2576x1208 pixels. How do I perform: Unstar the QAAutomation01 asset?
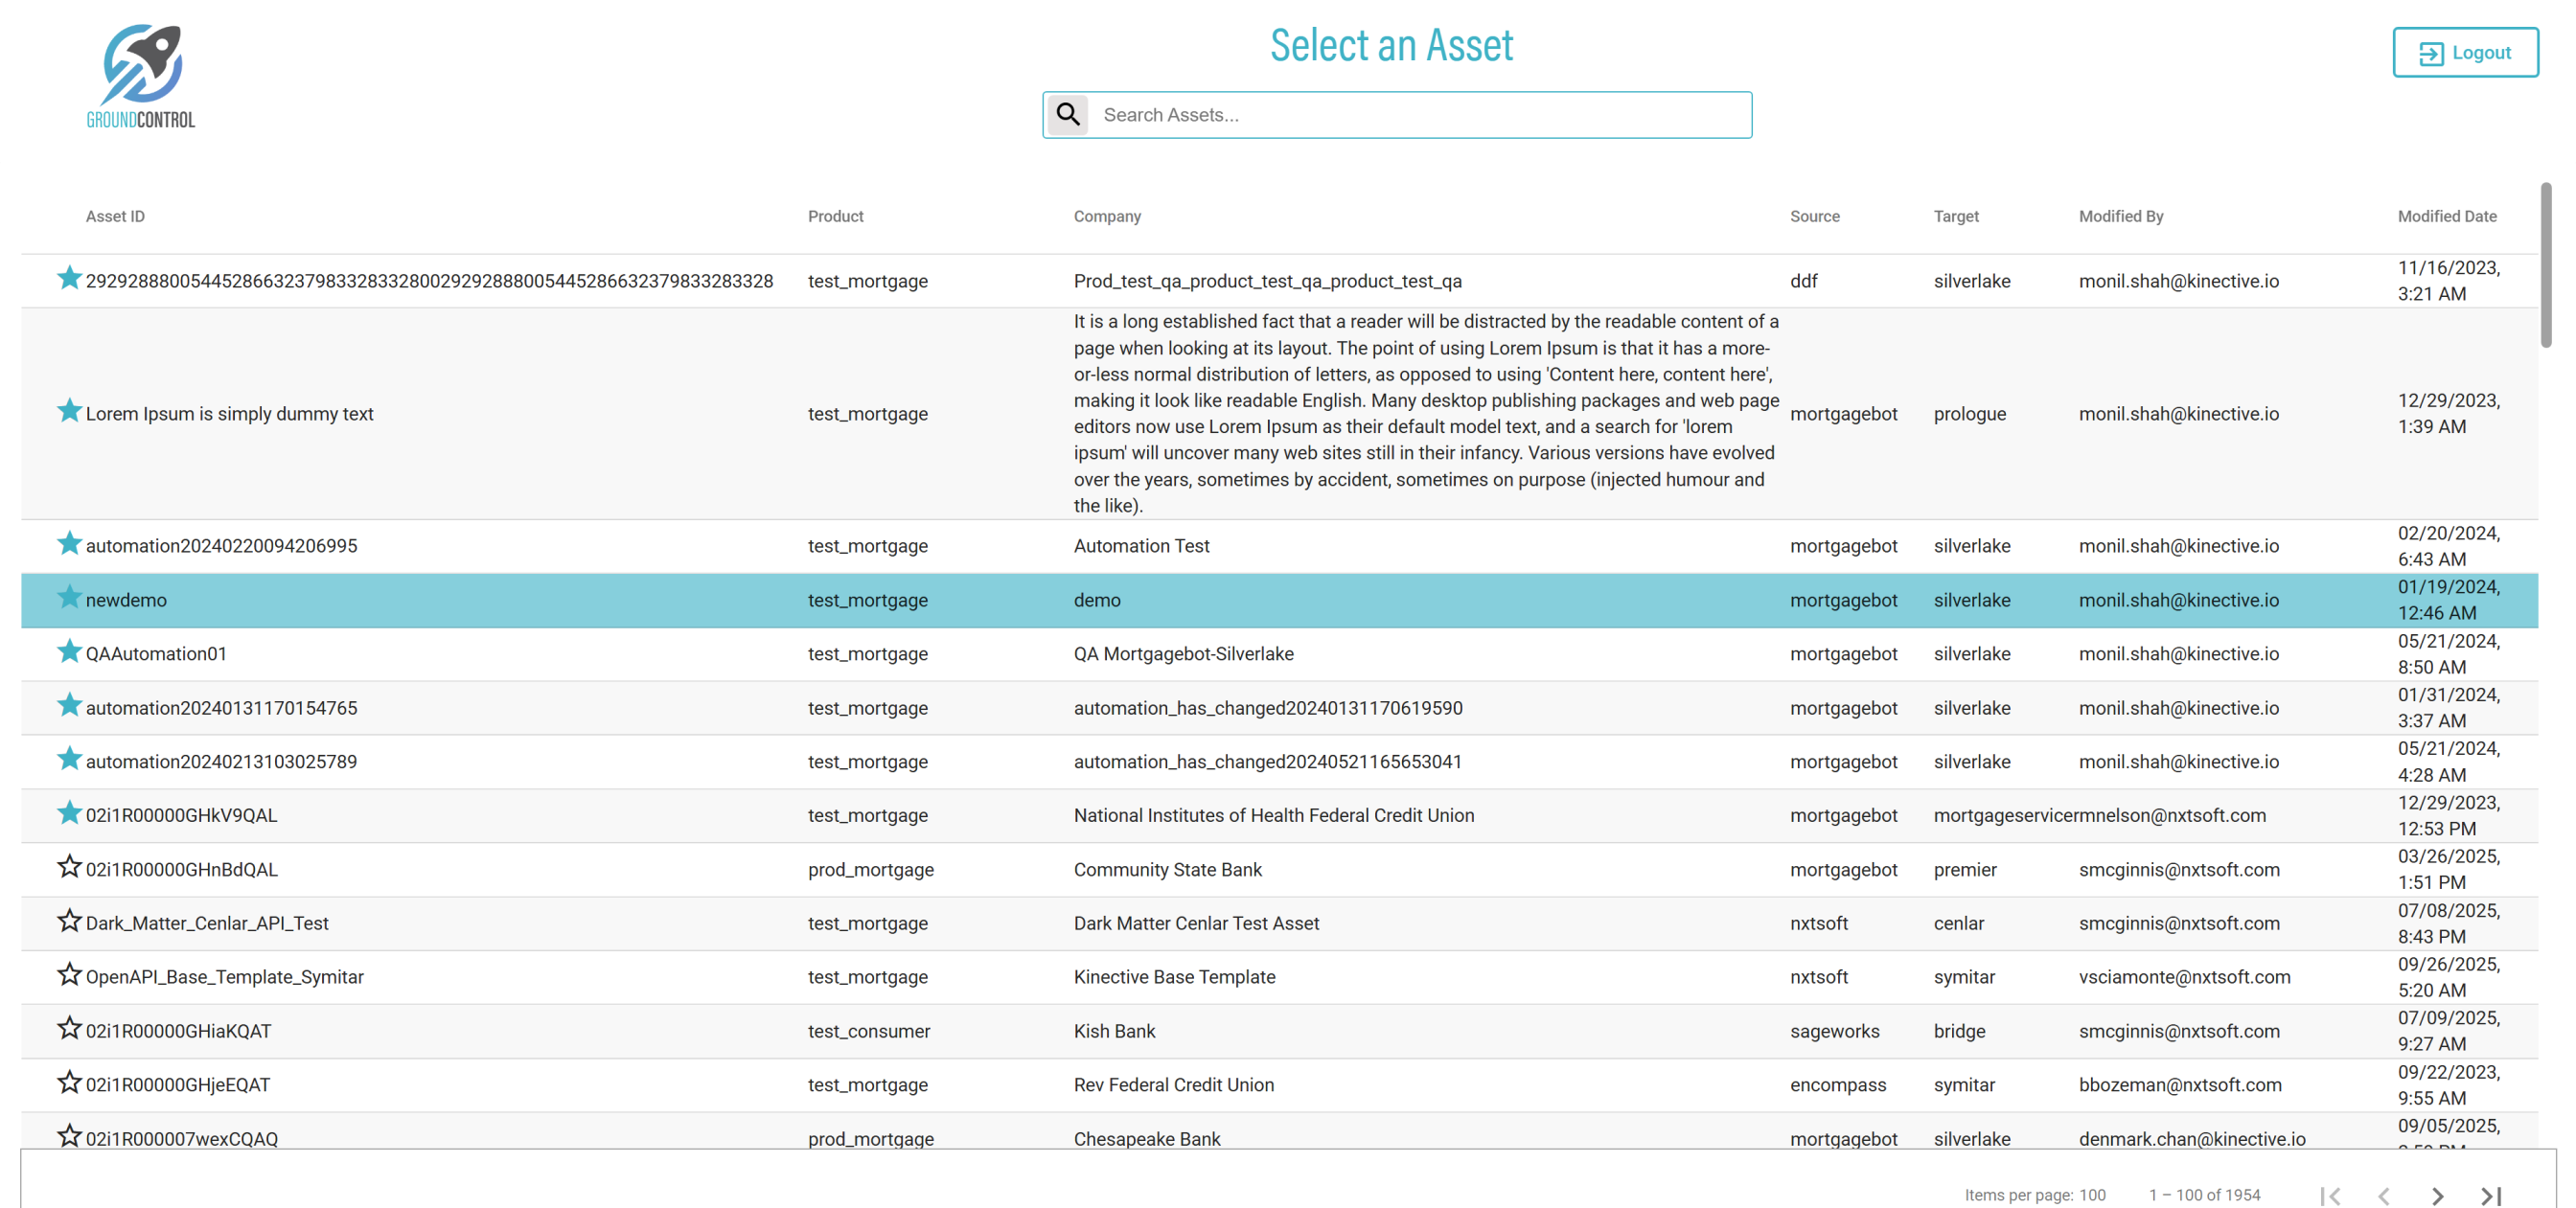click(x=69, y=652)
